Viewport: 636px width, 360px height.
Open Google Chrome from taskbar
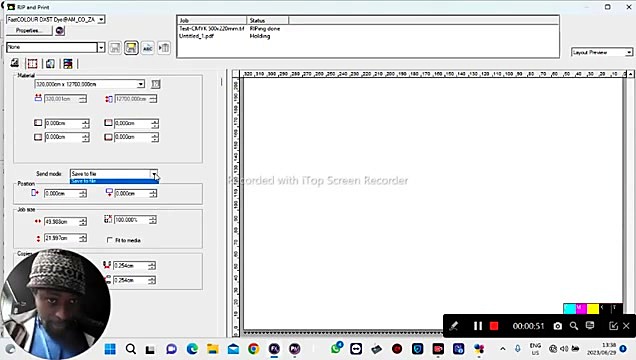coord(254,349)
